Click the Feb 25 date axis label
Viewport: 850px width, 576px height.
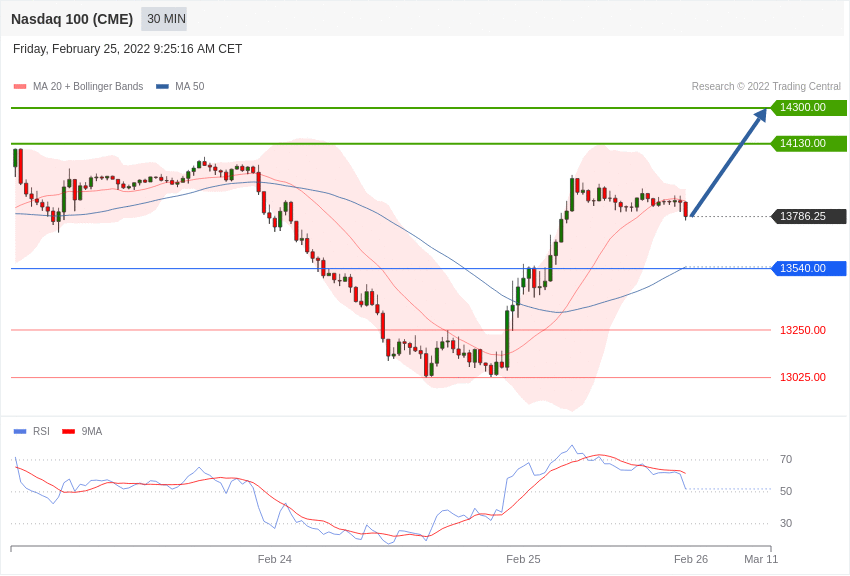point(523,559)
